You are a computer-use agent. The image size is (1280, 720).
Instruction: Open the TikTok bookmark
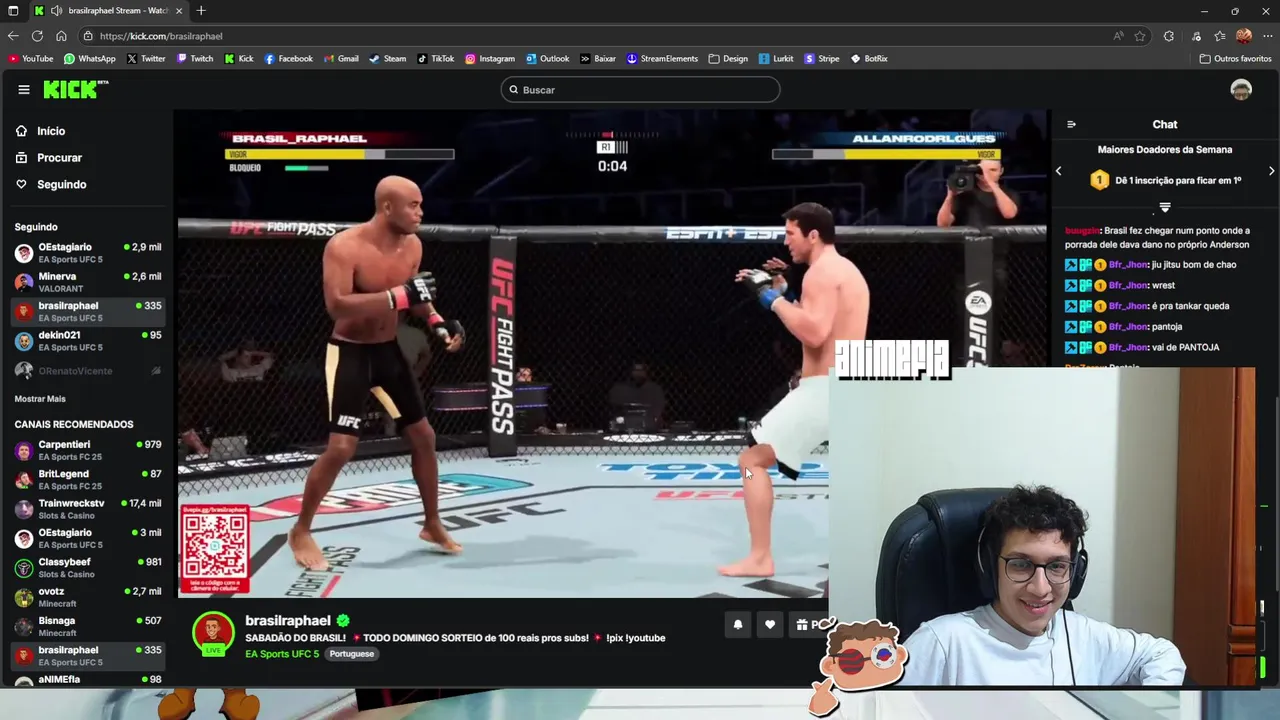436,59
